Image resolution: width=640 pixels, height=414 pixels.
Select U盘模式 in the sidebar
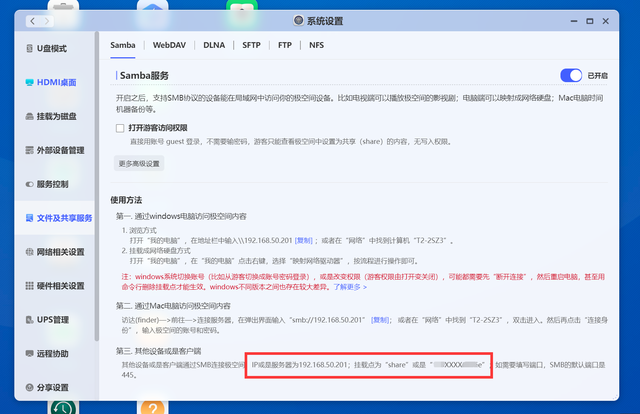[55, 49]
